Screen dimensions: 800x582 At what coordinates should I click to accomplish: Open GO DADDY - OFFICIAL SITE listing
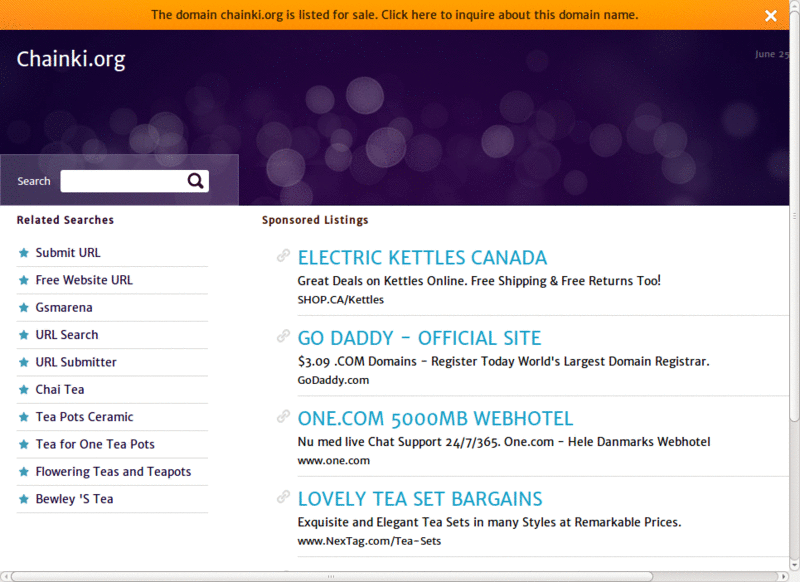[x=419, y=338]
